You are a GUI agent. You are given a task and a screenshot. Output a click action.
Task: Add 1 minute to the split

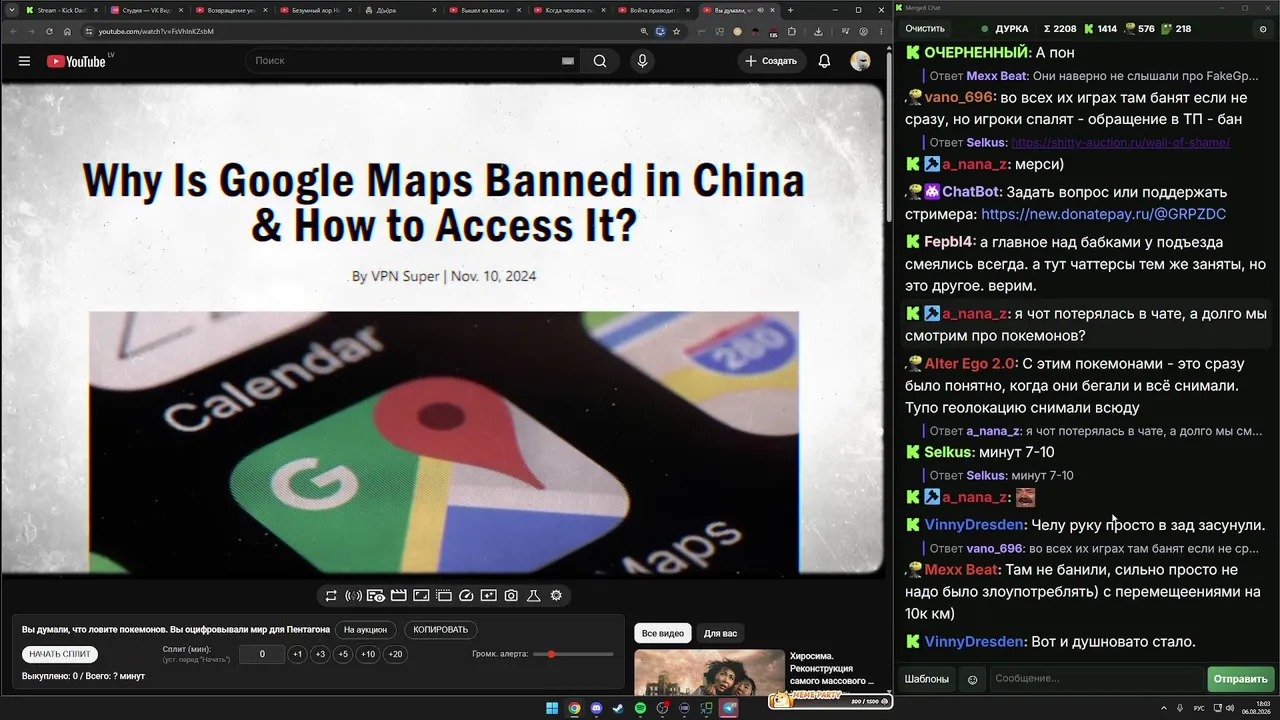(x=297, y=654)
